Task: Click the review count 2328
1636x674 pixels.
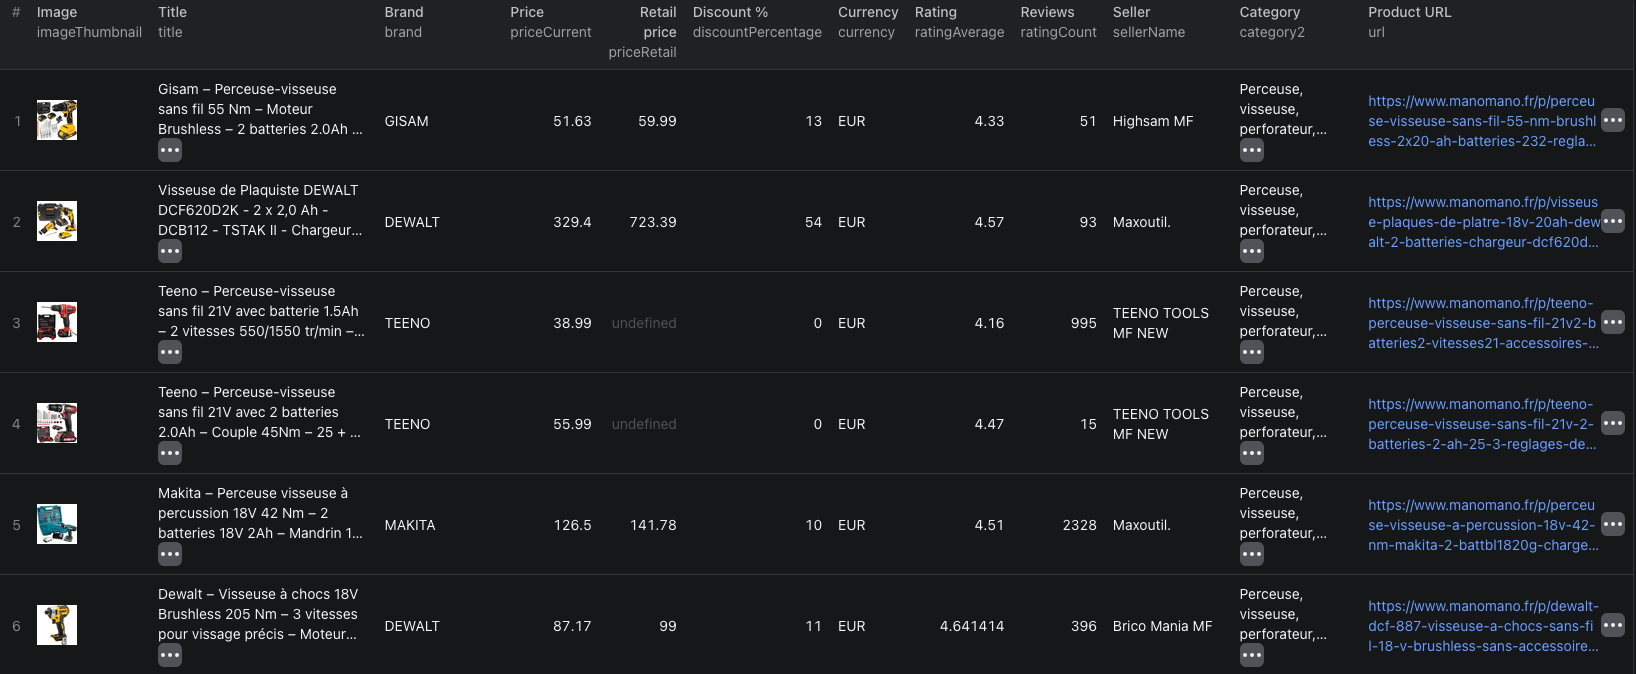Action: 1079,525
